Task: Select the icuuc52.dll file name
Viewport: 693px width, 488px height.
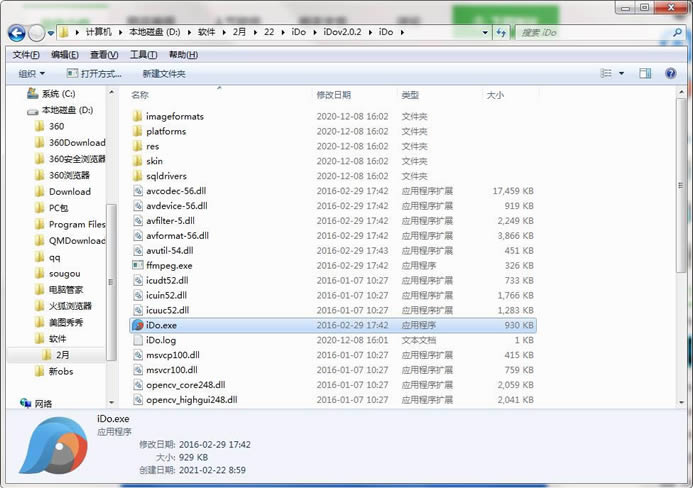Action: (x=168, y=310)
